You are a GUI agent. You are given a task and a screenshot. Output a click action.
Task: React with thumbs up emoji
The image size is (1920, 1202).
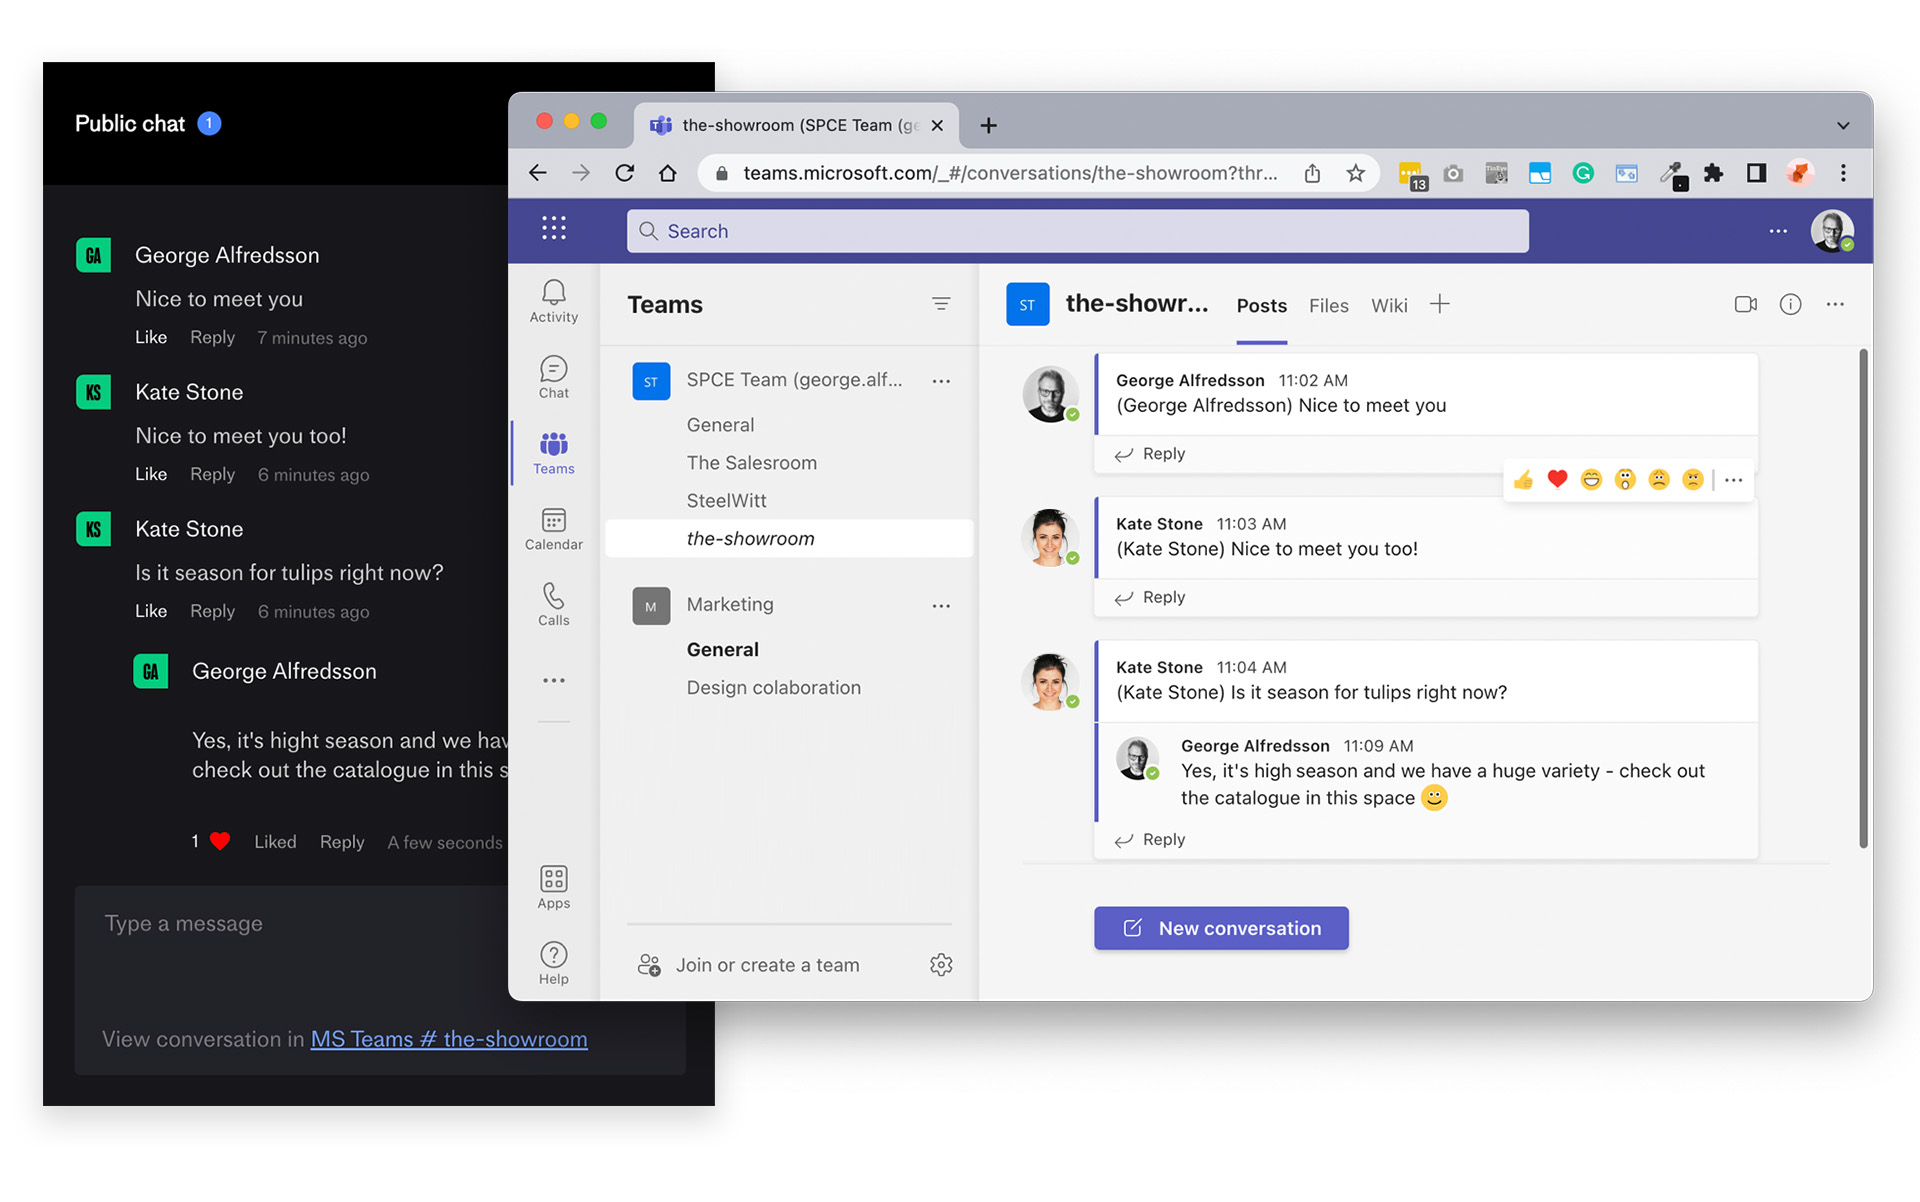pyautogui.click(x=1523, y=480)
